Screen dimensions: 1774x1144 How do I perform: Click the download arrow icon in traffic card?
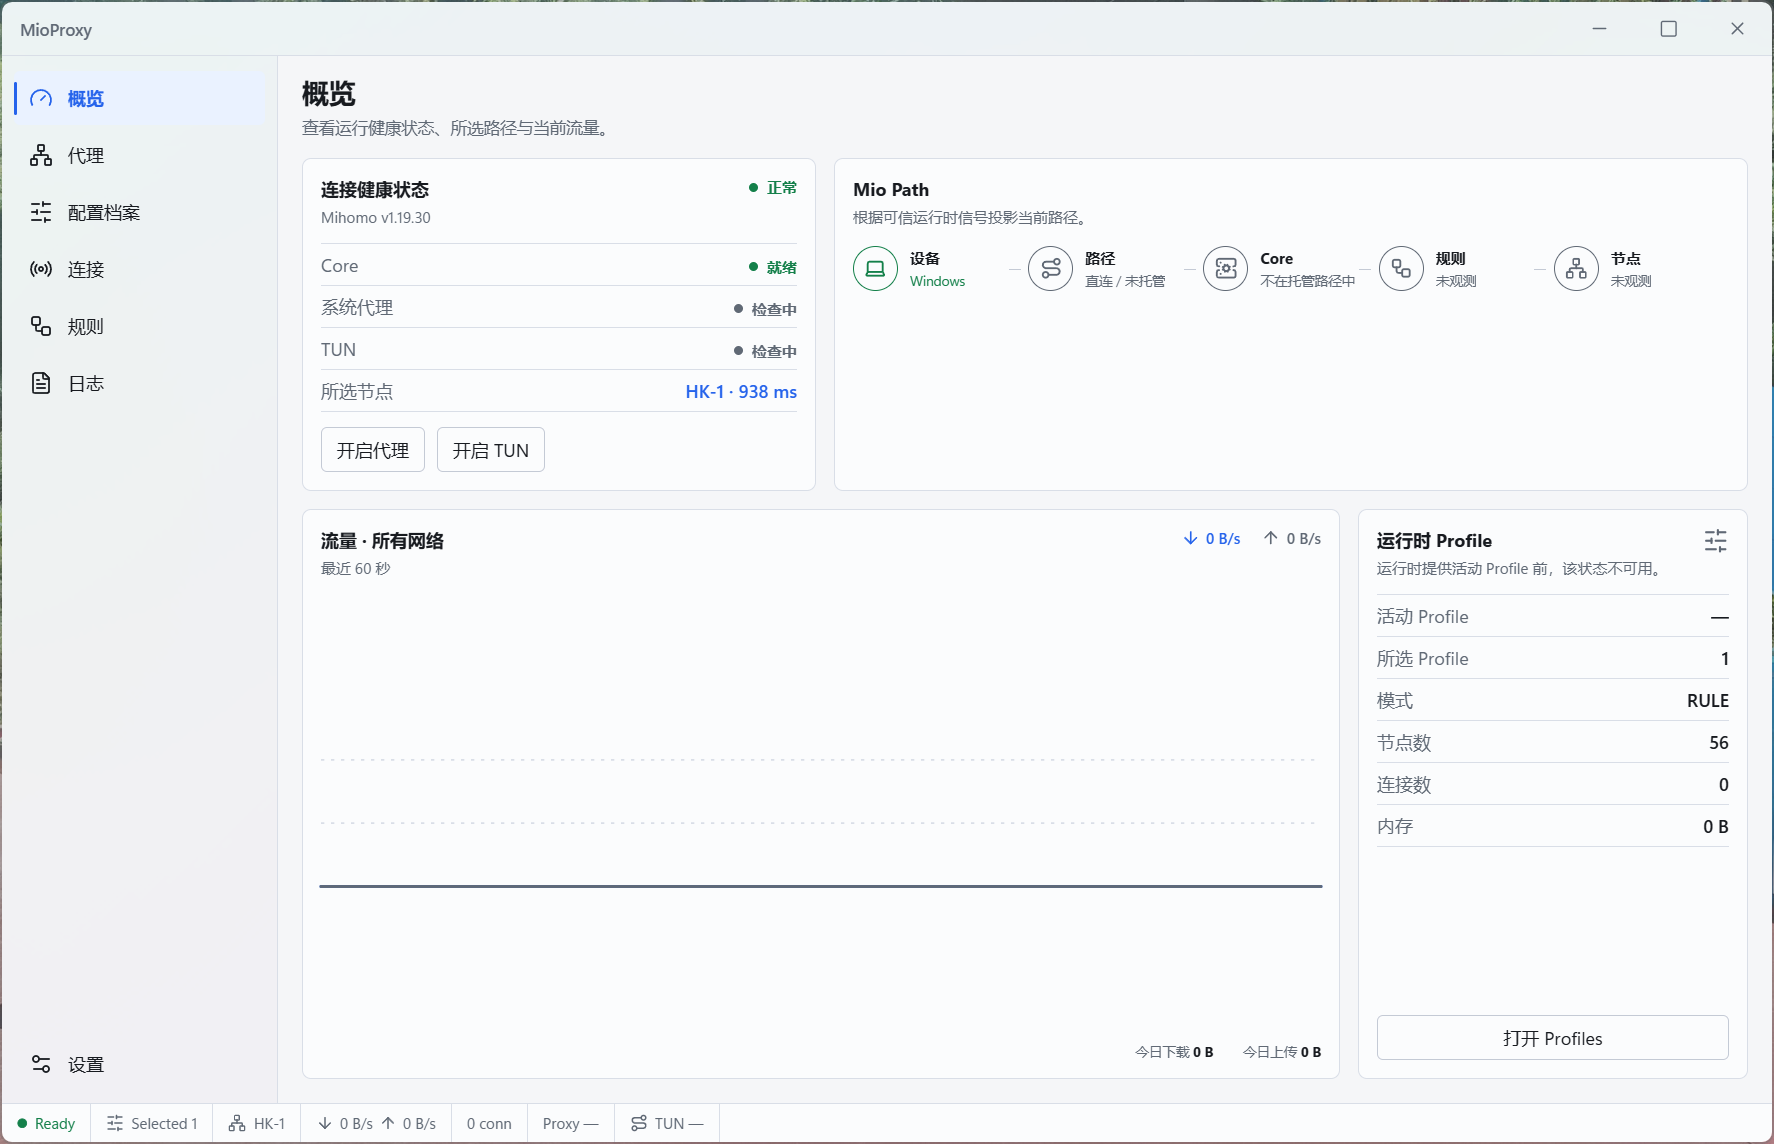tap(1190, 538)
